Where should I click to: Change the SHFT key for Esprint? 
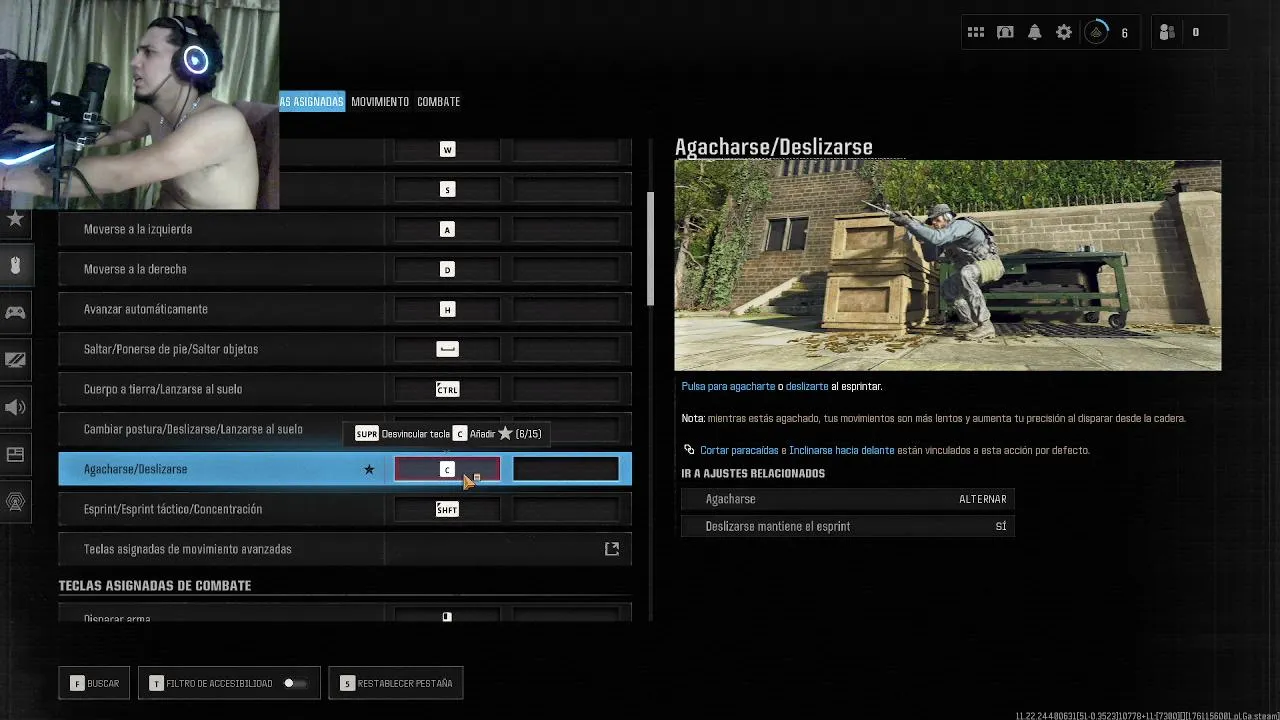point(447,509)
